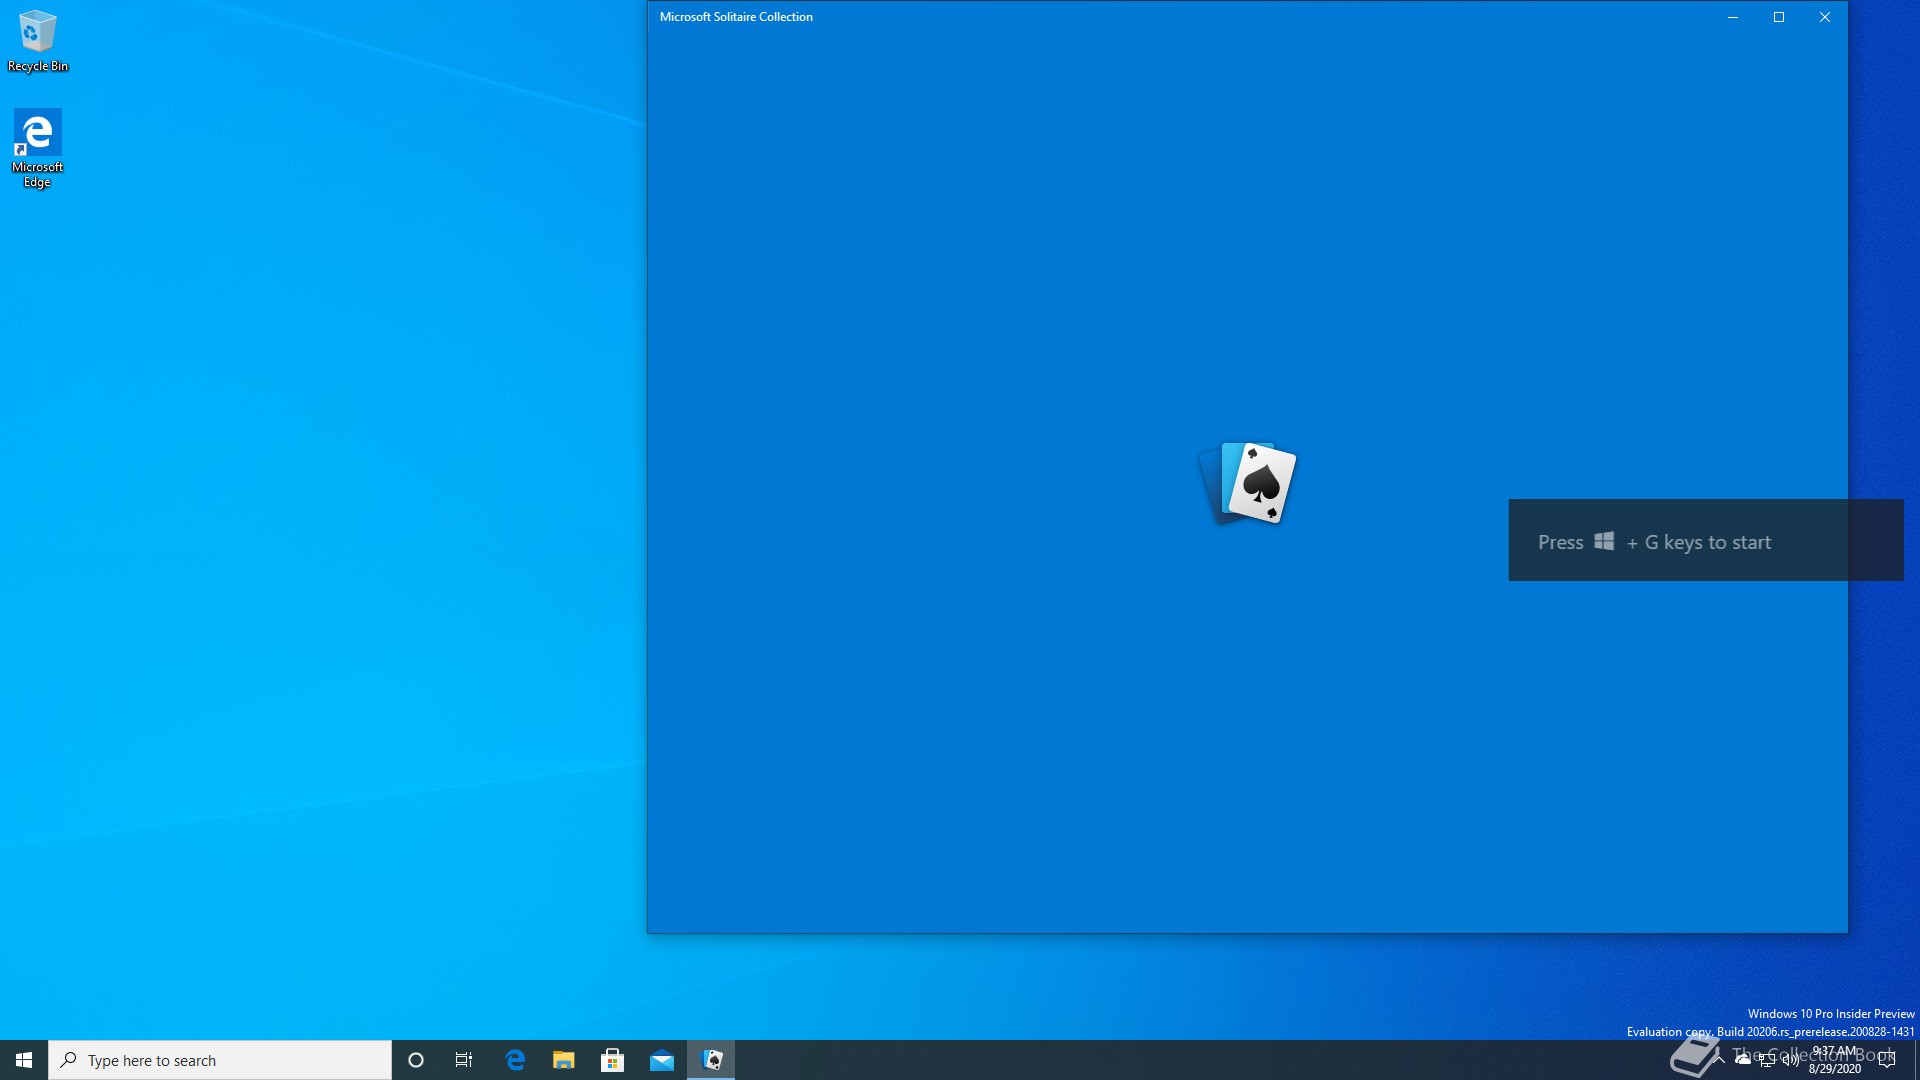Open the Windows Start menu
This screenshot has width=1920, height=1080.
pyautogui.click(x=24, y=1060)
